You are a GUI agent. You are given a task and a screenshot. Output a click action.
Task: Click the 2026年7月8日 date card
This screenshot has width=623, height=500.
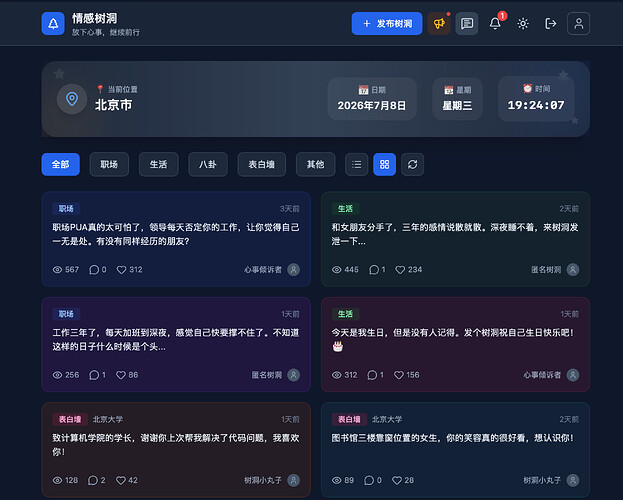(x=372, y=99)
